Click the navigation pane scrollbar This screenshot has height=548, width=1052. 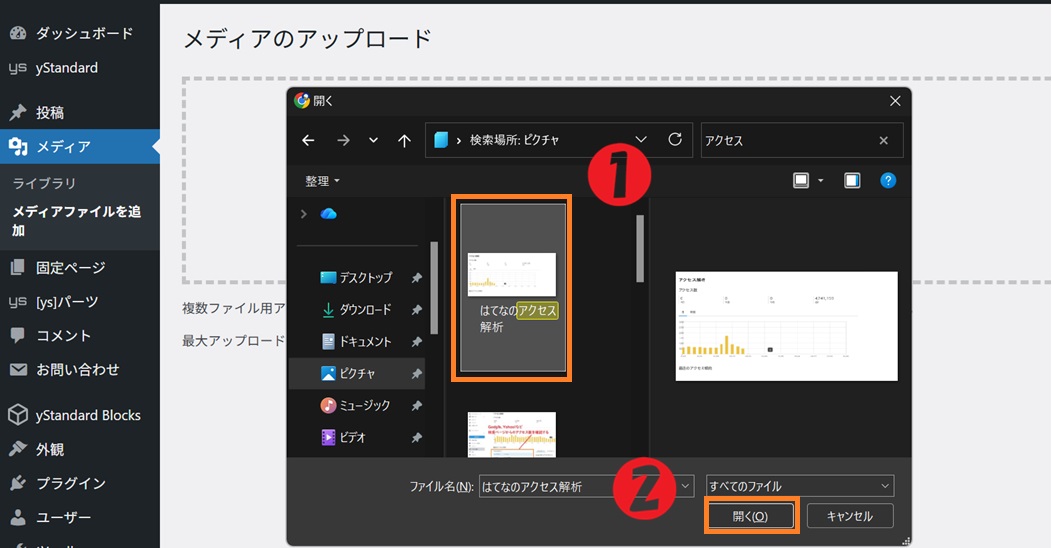[x=434, y=288]
